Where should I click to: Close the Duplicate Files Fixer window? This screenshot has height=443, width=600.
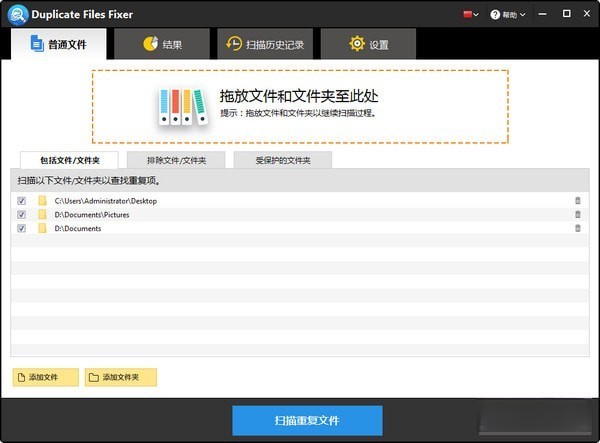[587, 13]
